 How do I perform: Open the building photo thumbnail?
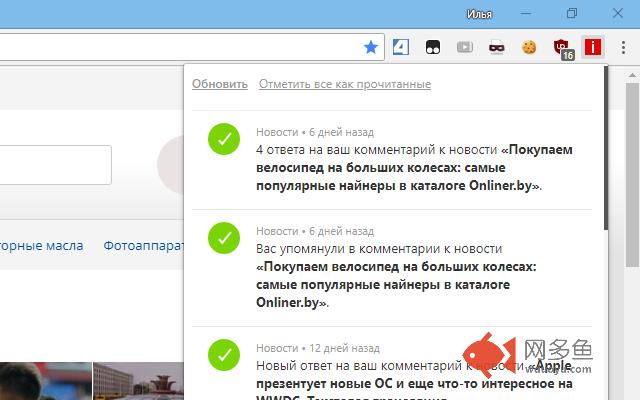point(138,381)
